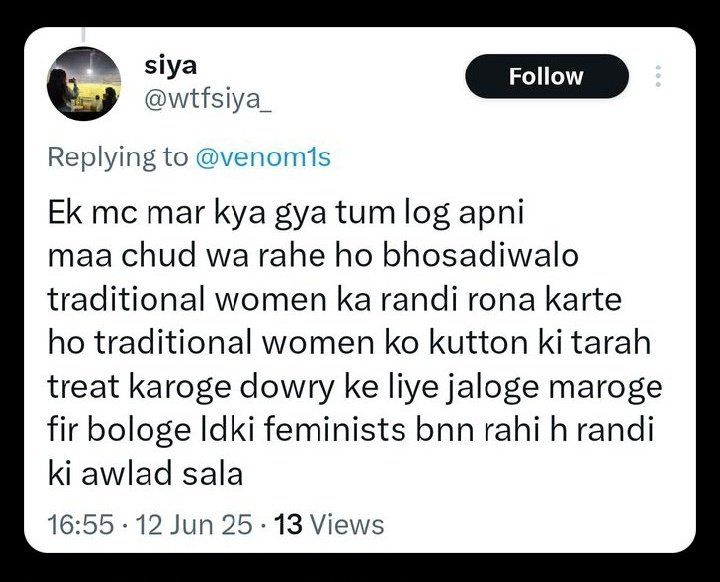Click the last line ki awlad sala

[145, 474]
